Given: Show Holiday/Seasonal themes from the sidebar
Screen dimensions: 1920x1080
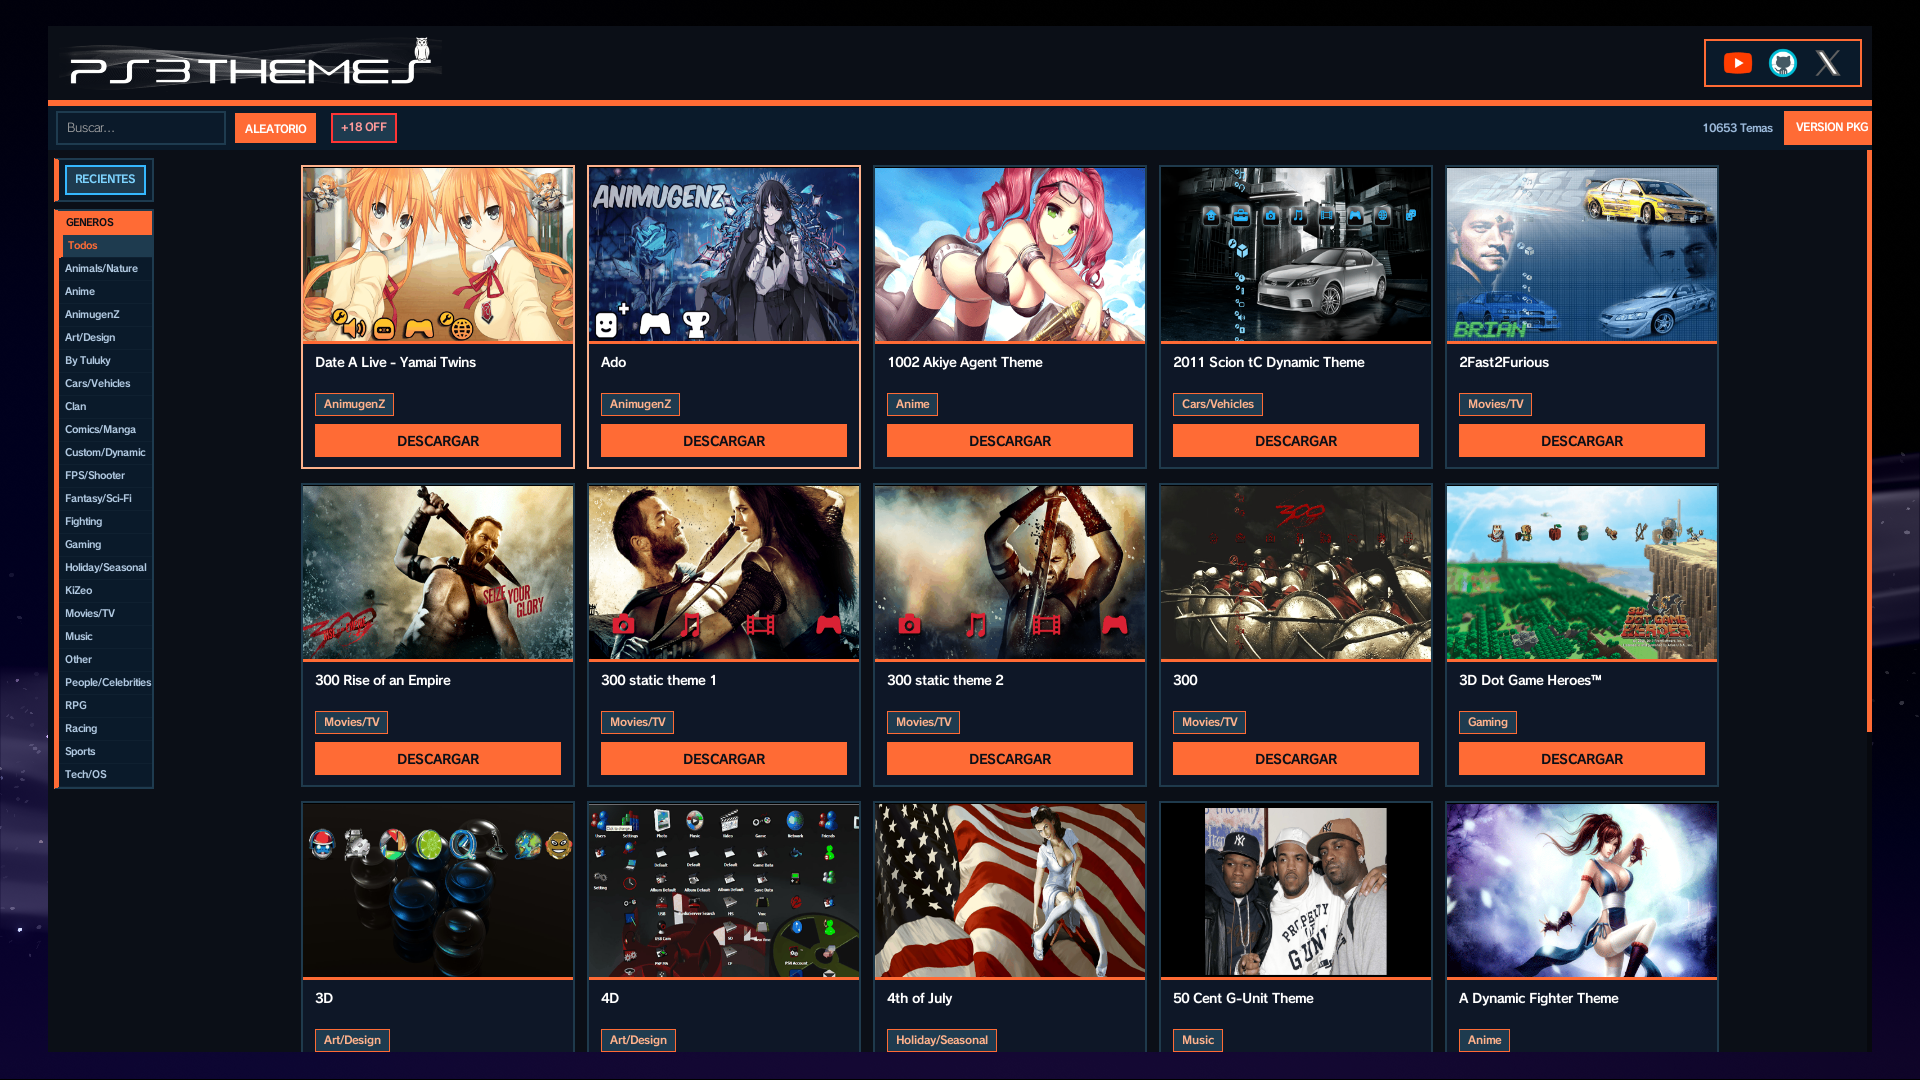Looking at the screenshot, I should pos(105,568).
